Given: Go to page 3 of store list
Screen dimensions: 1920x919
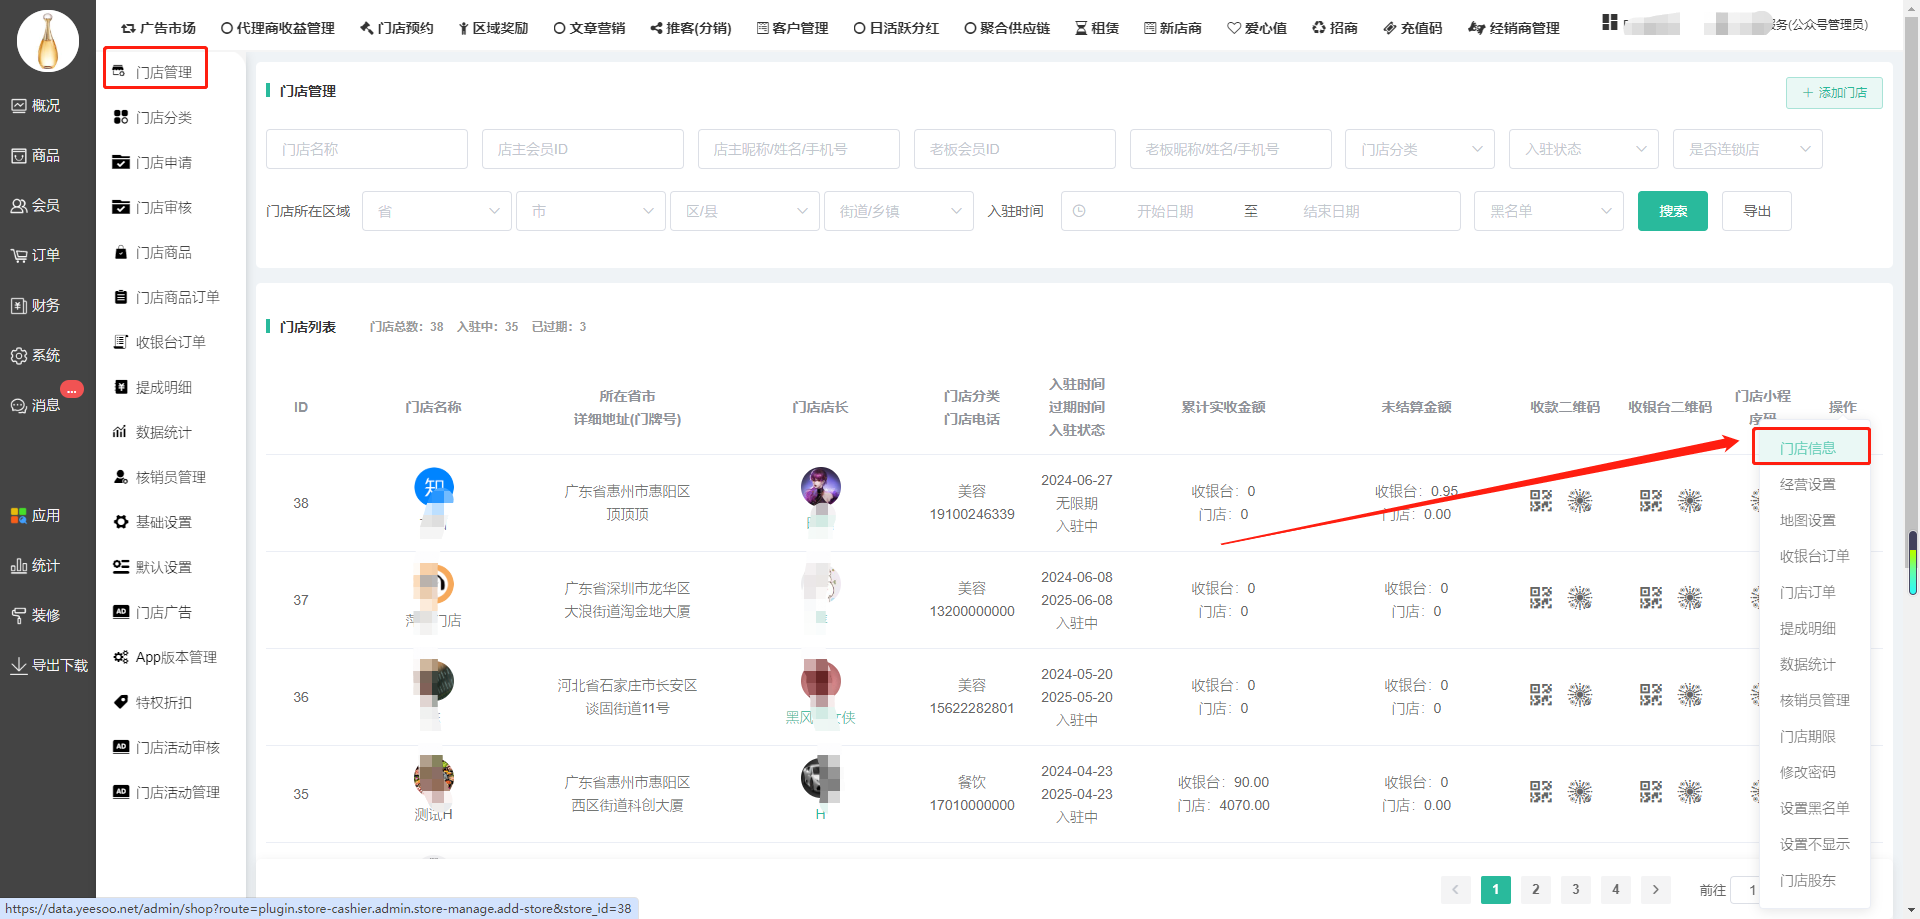Looking at the screenshot, I should click(x=1575, y=889).
